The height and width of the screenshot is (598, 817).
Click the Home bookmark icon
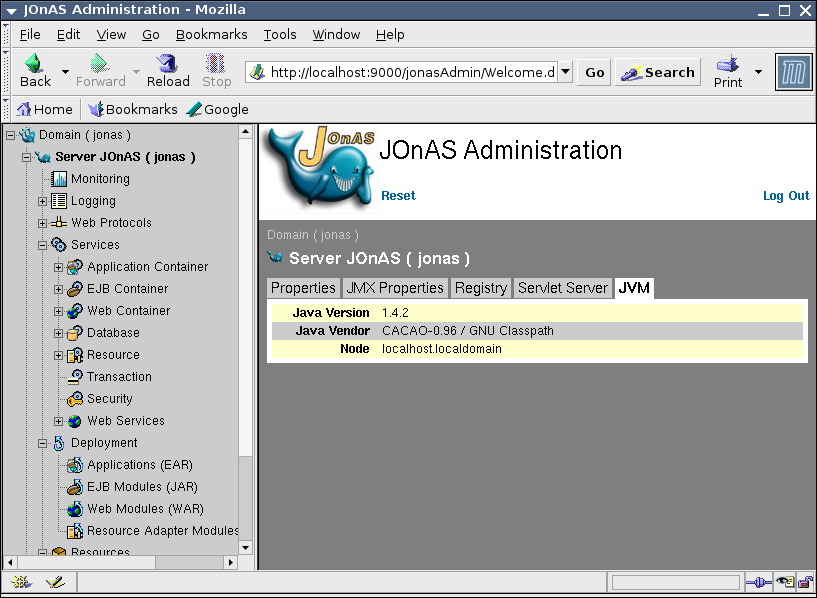coord(24,109)
